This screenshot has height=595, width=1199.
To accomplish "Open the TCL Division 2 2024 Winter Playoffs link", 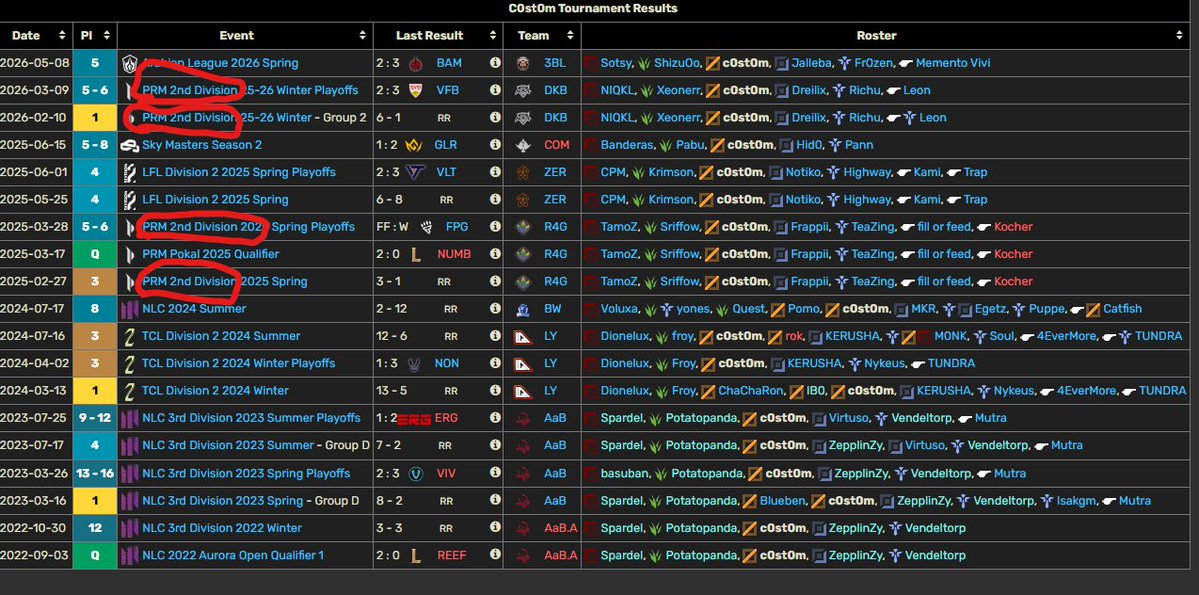I will [239, 363].
